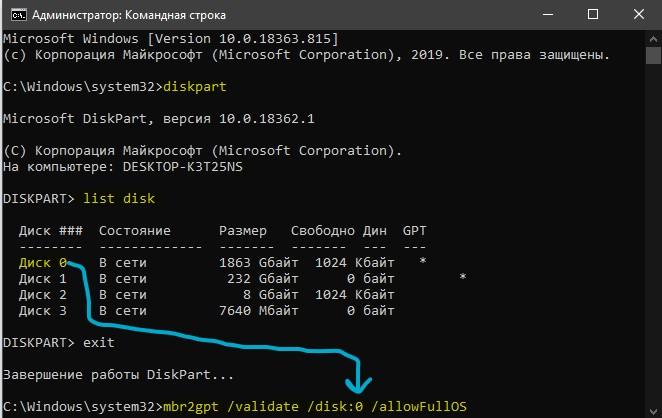Click the computer name DESKTOP-K3T25NS

tap(183, 167)
